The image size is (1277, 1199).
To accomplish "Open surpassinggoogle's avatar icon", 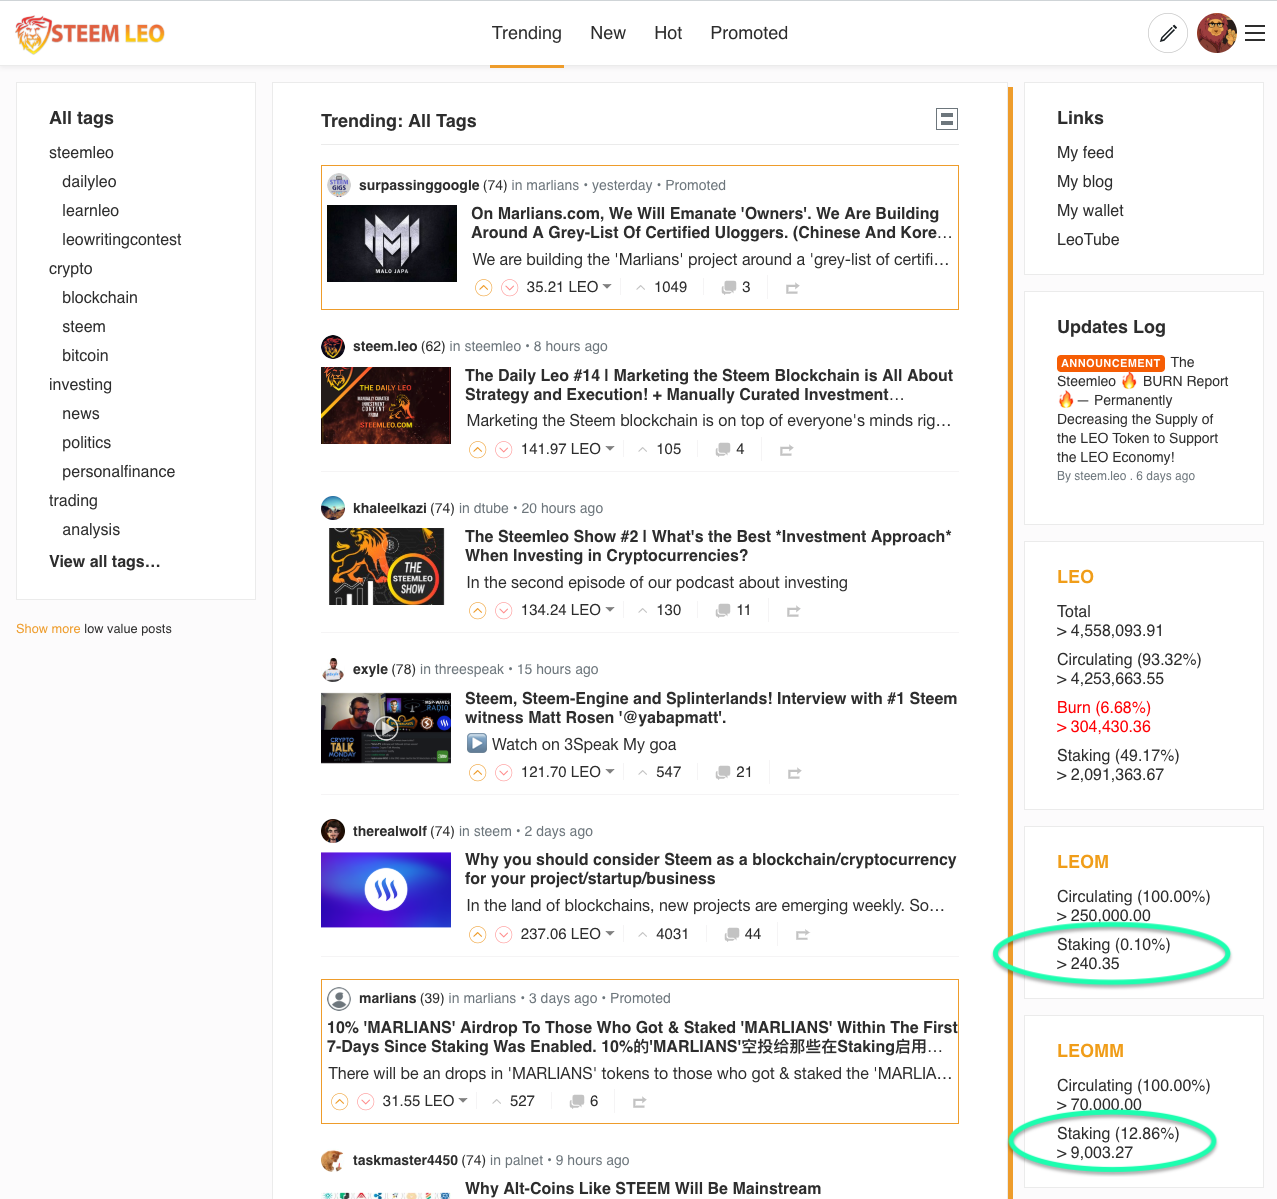I will pos(339,185).
